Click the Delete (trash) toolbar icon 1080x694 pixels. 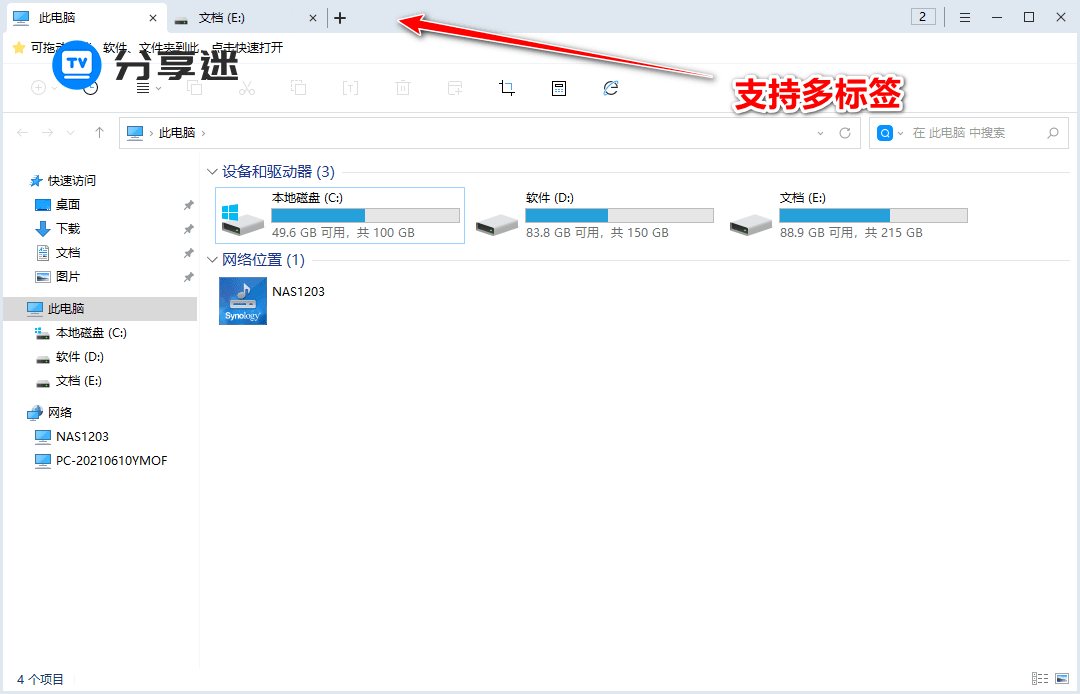tap(402, 88)
